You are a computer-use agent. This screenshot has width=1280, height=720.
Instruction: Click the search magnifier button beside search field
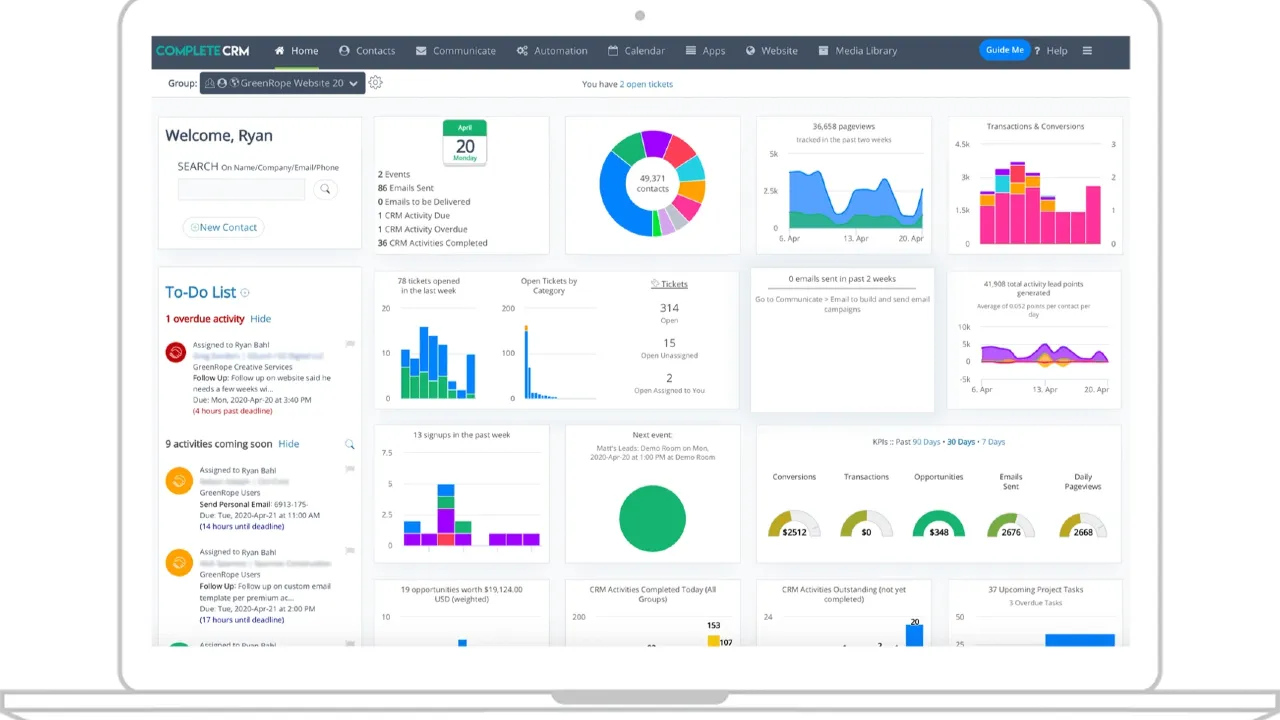(x=325, y=189)
